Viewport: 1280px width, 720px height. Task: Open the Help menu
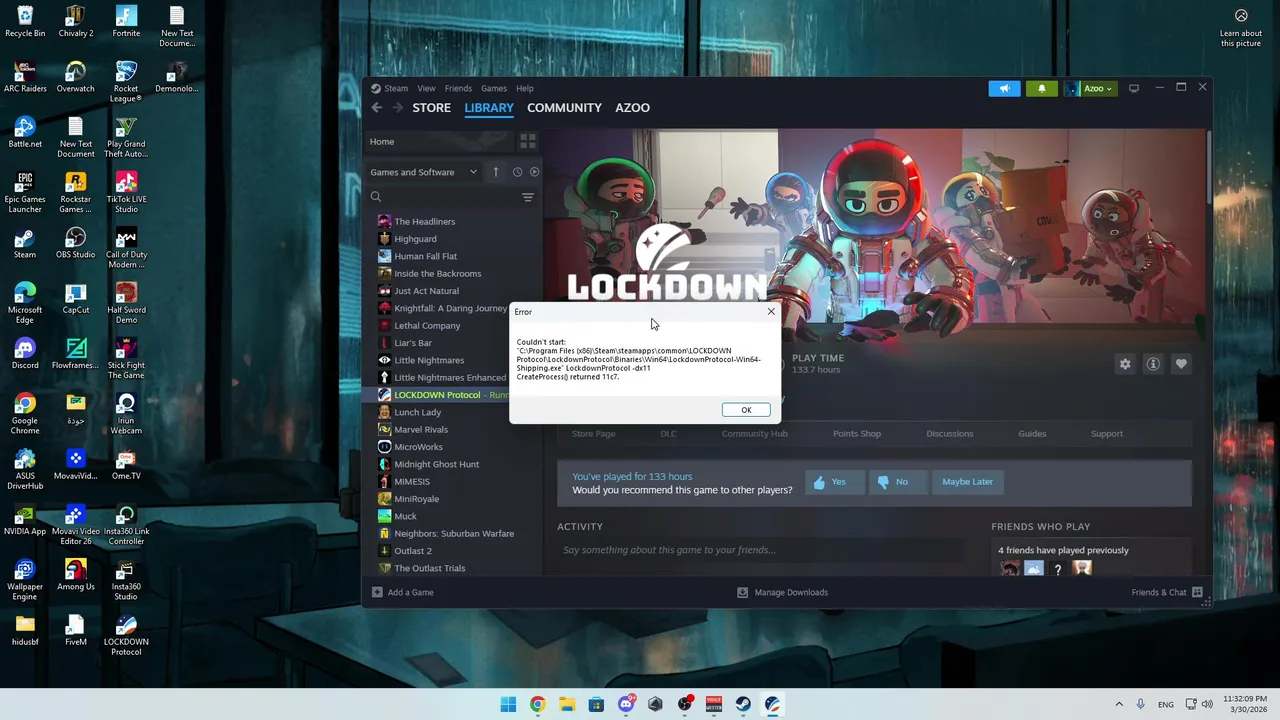(525, 88)
